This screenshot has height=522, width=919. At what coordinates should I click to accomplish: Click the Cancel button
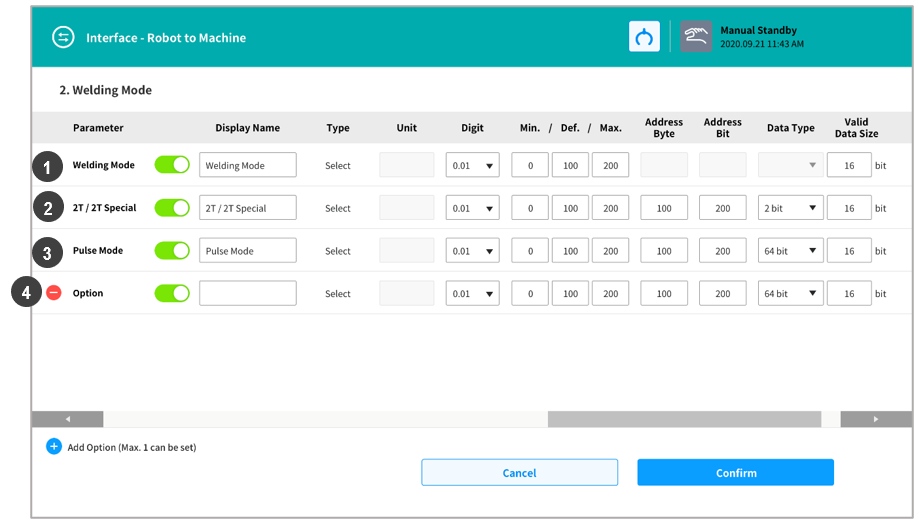click(x=519, y=473)
